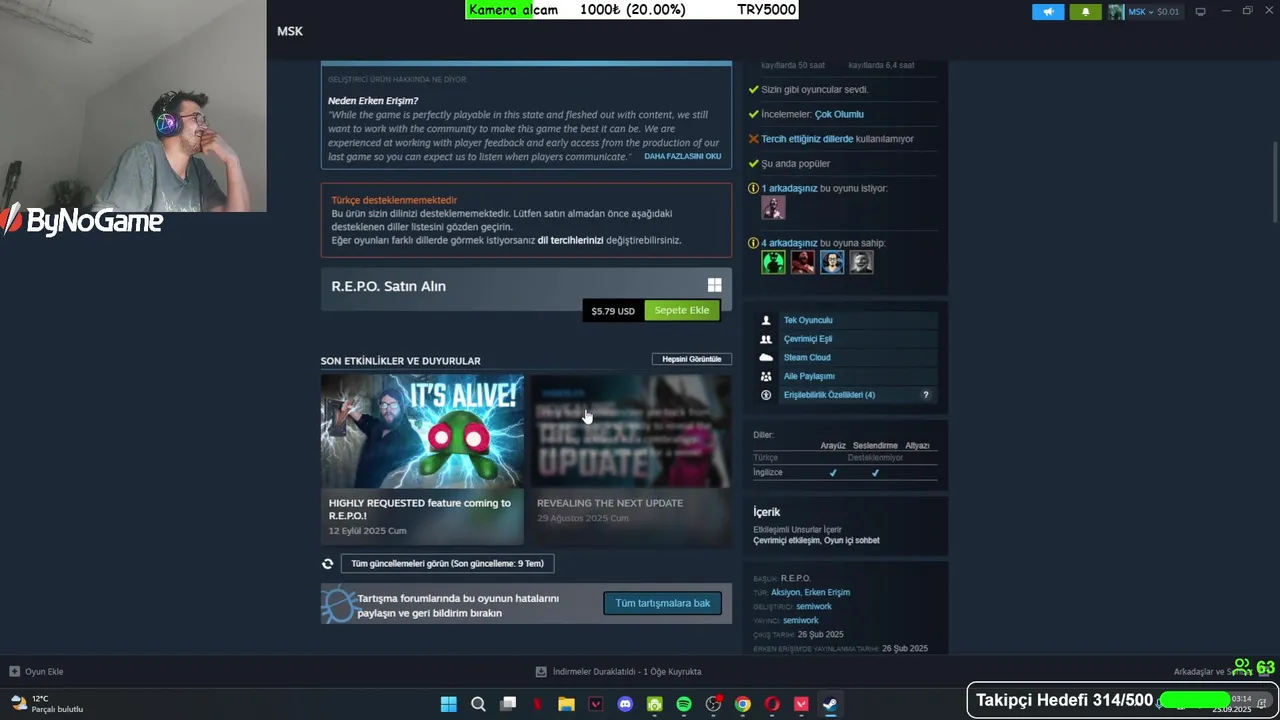1280x720 pixels.
Task: Click '4 arkadaşınız' owners link
Action: pos(789,243)
